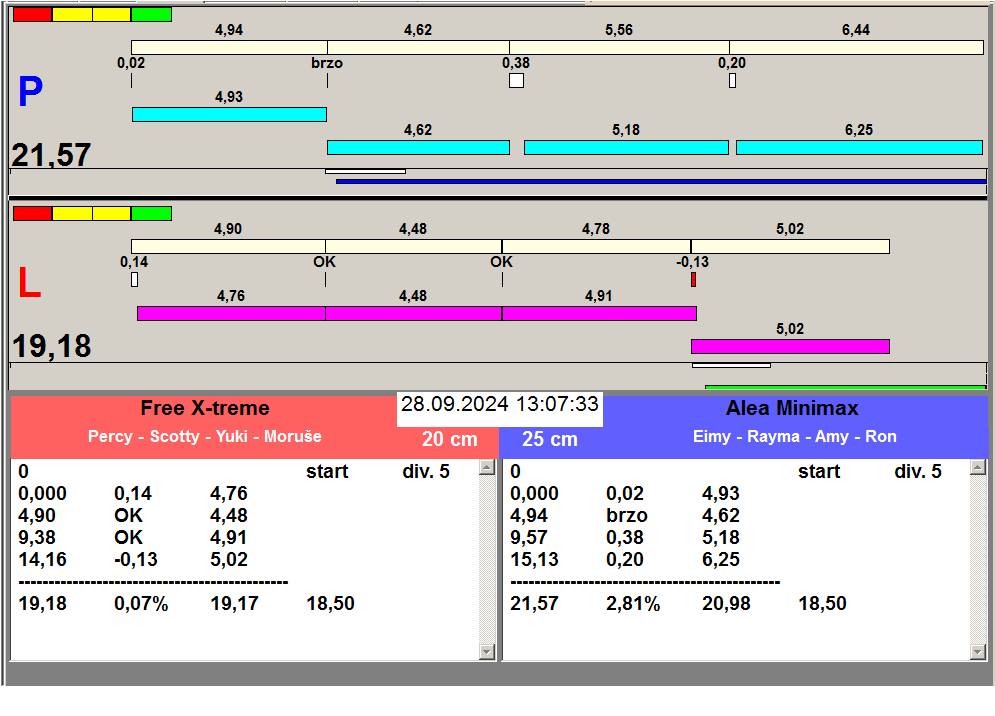Click 'div. 5' in the left results list
Viewport: 995px width, 716px height.
[426, 471]
